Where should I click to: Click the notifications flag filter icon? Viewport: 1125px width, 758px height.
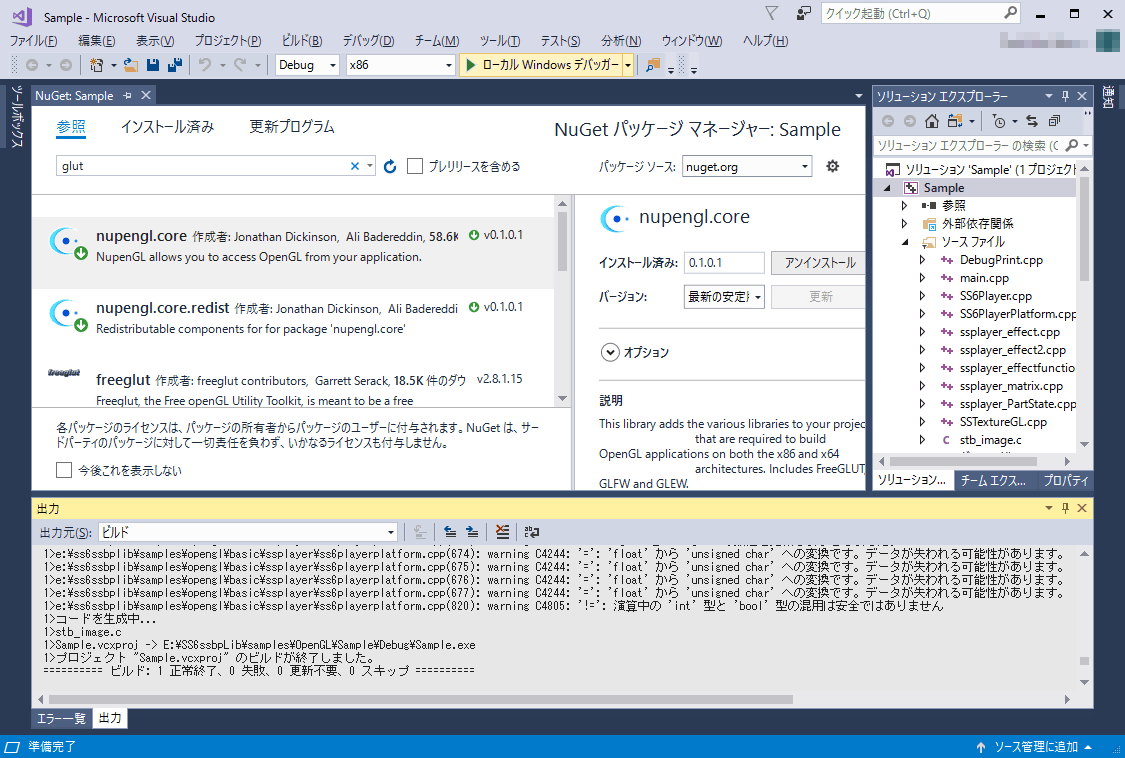coord(771,14)
